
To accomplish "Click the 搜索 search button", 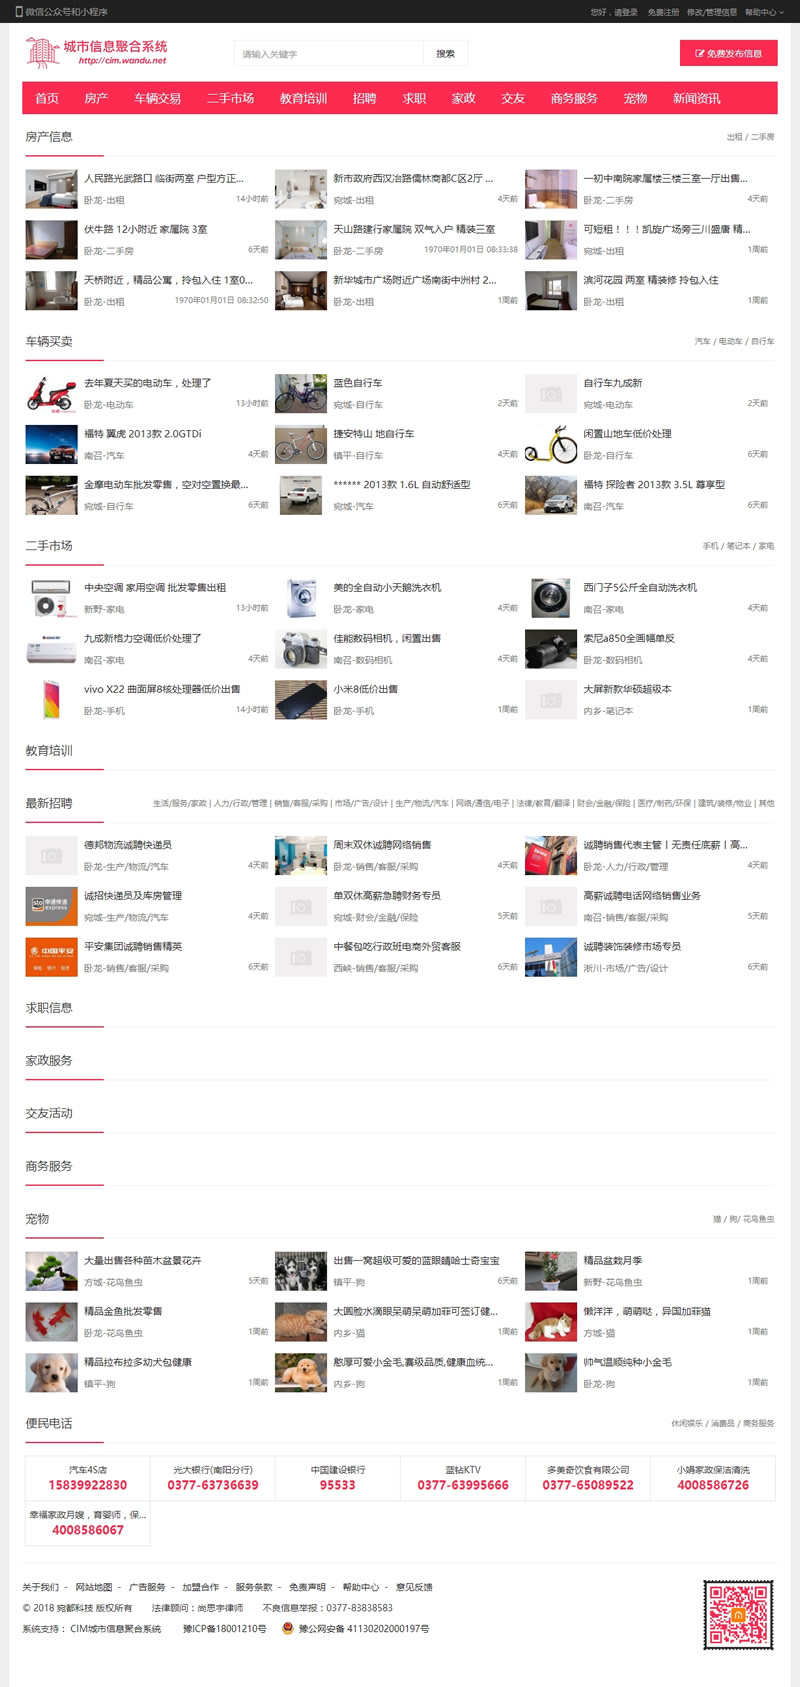I will click(x=445, y=54).
